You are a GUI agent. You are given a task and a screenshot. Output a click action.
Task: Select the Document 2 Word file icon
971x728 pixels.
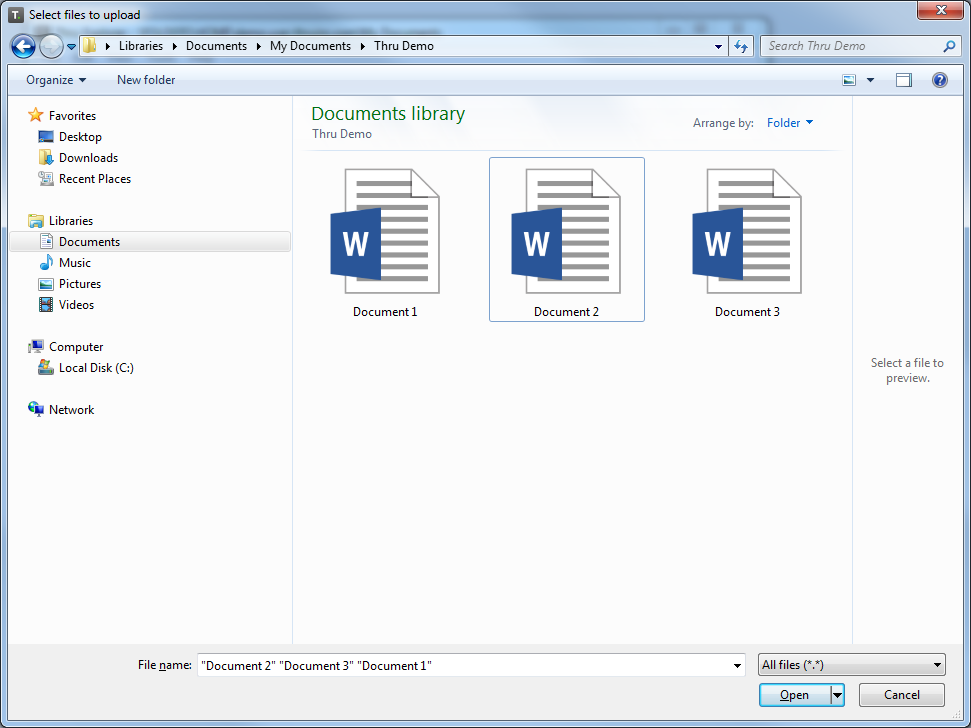566,231
